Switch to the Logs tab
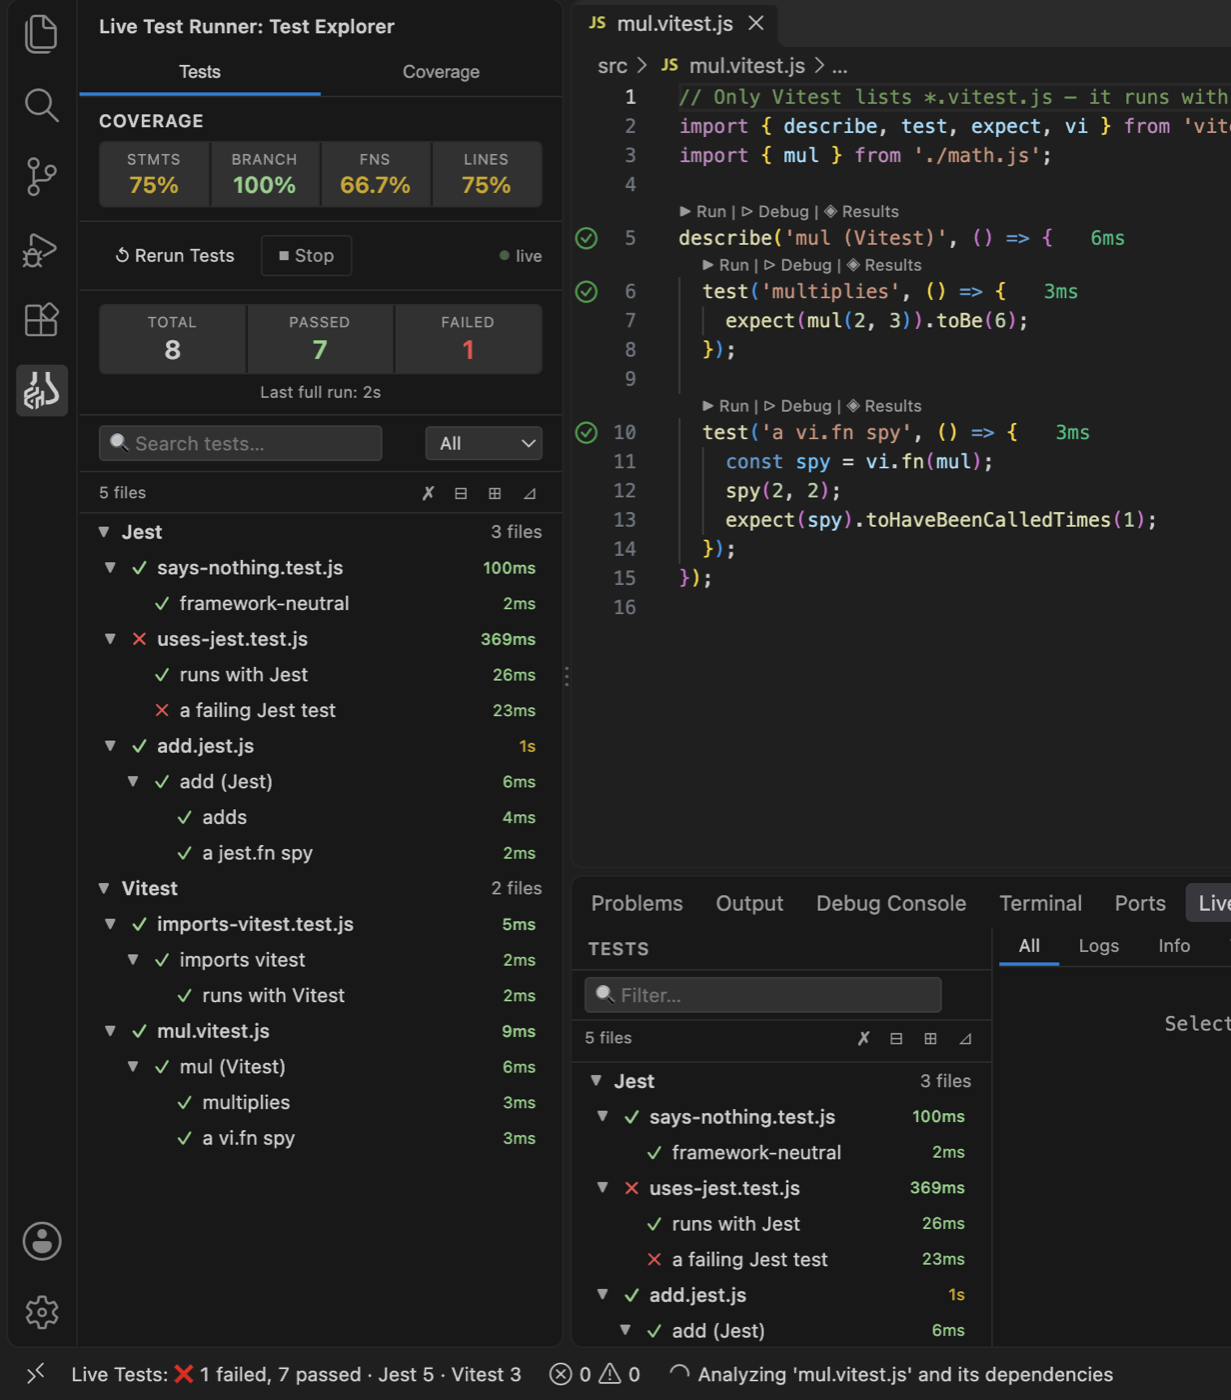 (1098, 946)
